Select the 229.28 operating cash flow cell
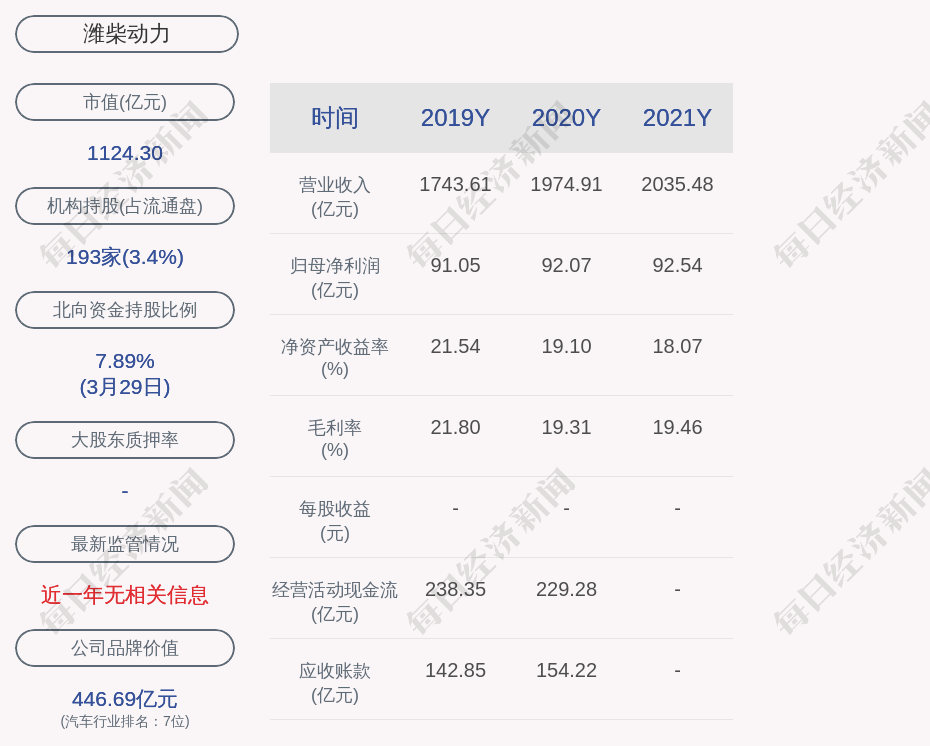 tap(566, 589)
